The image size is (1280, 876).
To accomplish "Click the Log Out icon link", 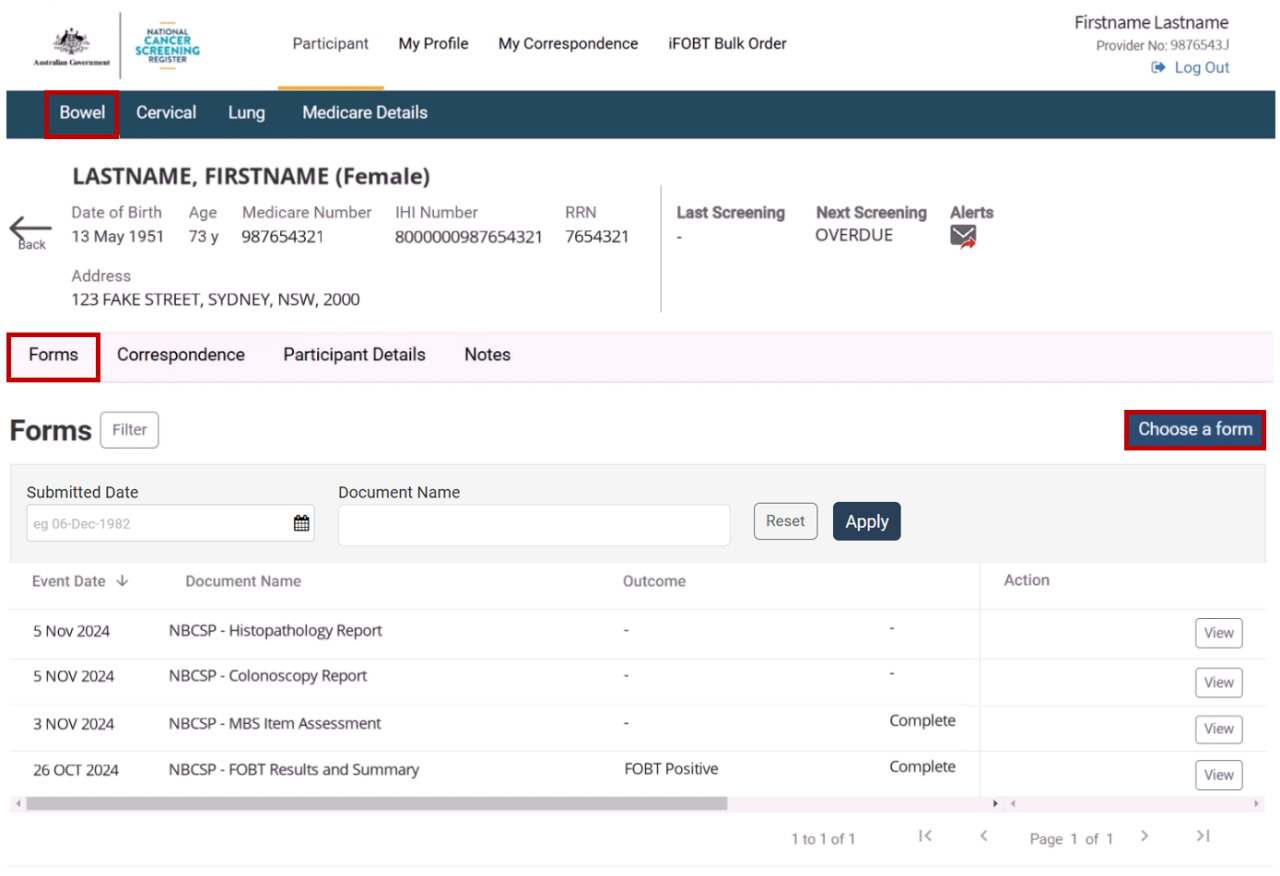I will click(1190, 68).
